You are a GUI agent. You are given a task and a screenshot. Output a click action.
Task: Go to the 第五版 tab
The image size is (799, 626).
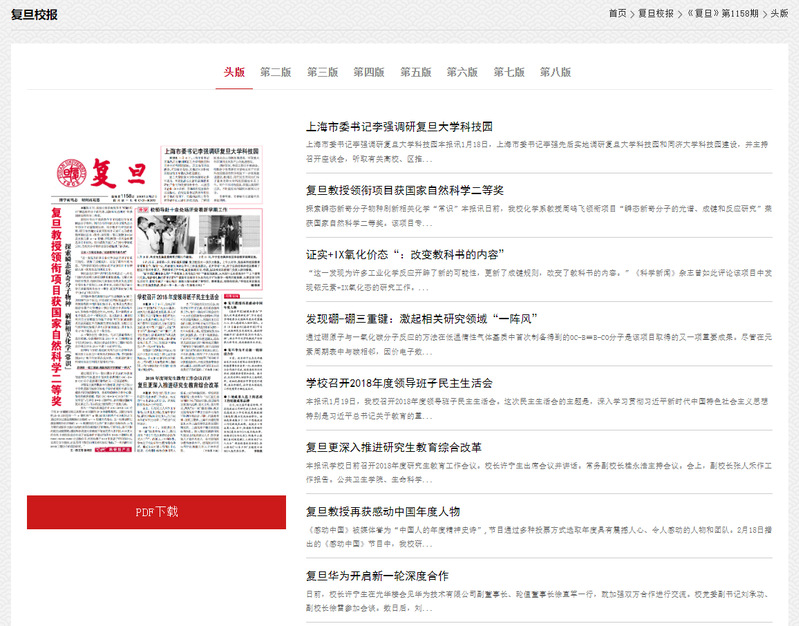coord(415,72)
